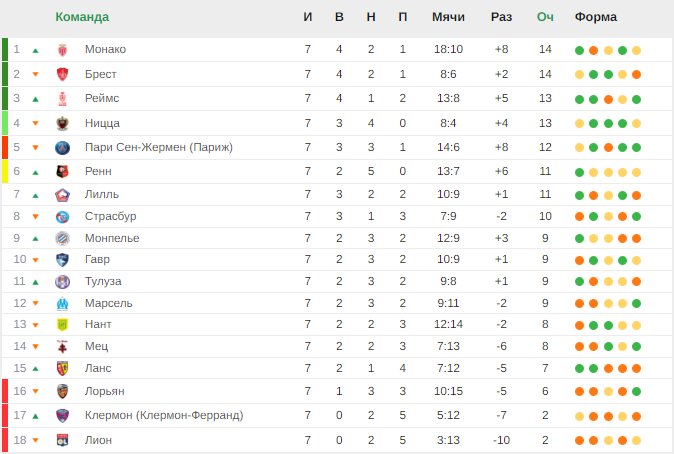Click the Lens club crest icon
This screenshot has width=674, height=454.
pyautogui.click(x=63, y=368)
